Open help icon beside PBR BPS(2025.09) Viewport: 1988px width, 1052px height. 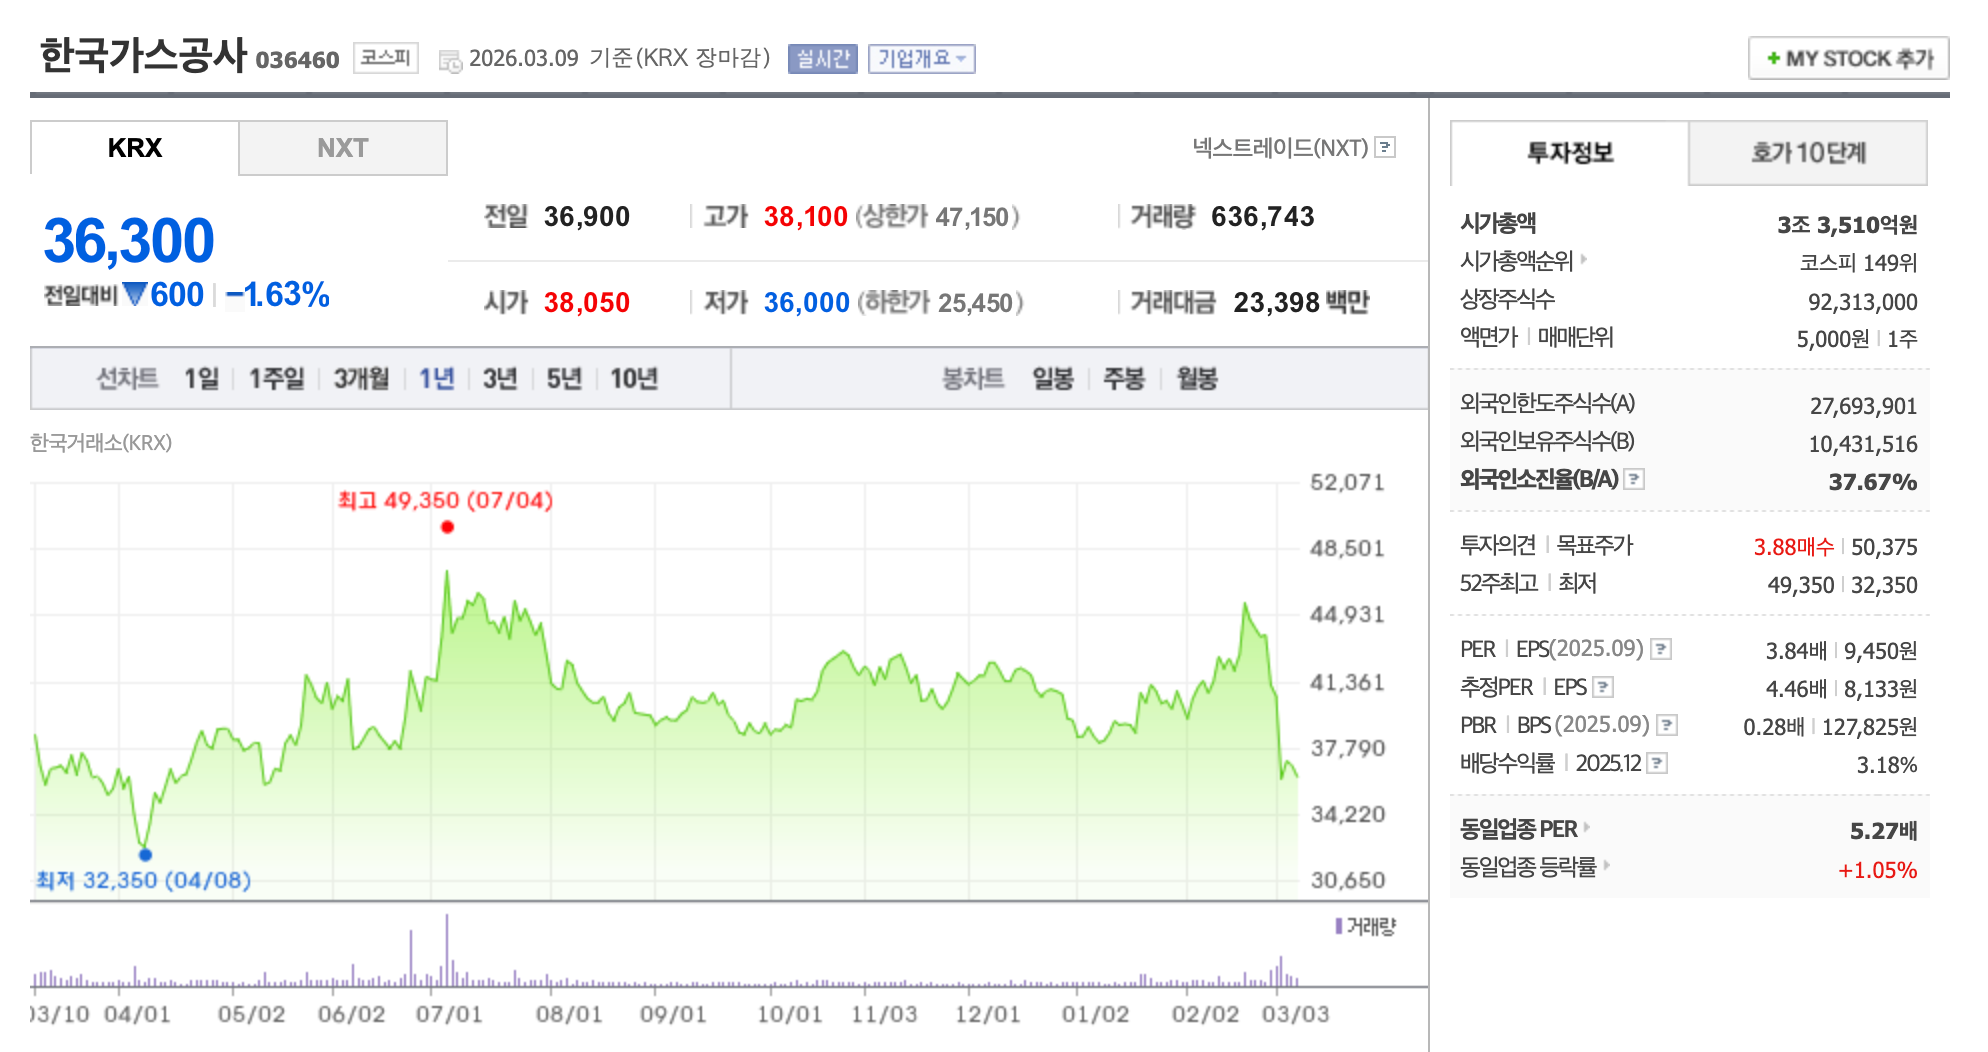click(x=1667, y=725)
